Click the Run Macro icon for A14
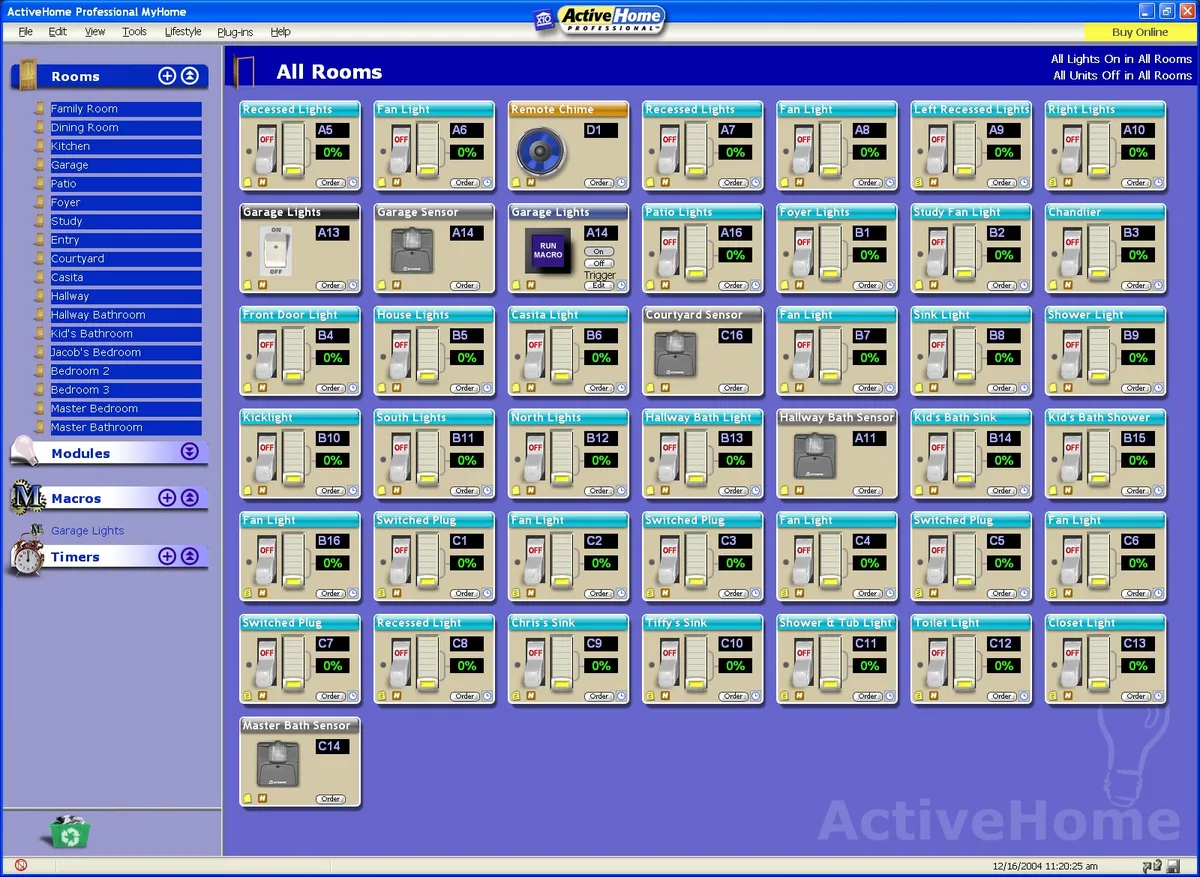 pyautogui.click(x=547, y=250)
